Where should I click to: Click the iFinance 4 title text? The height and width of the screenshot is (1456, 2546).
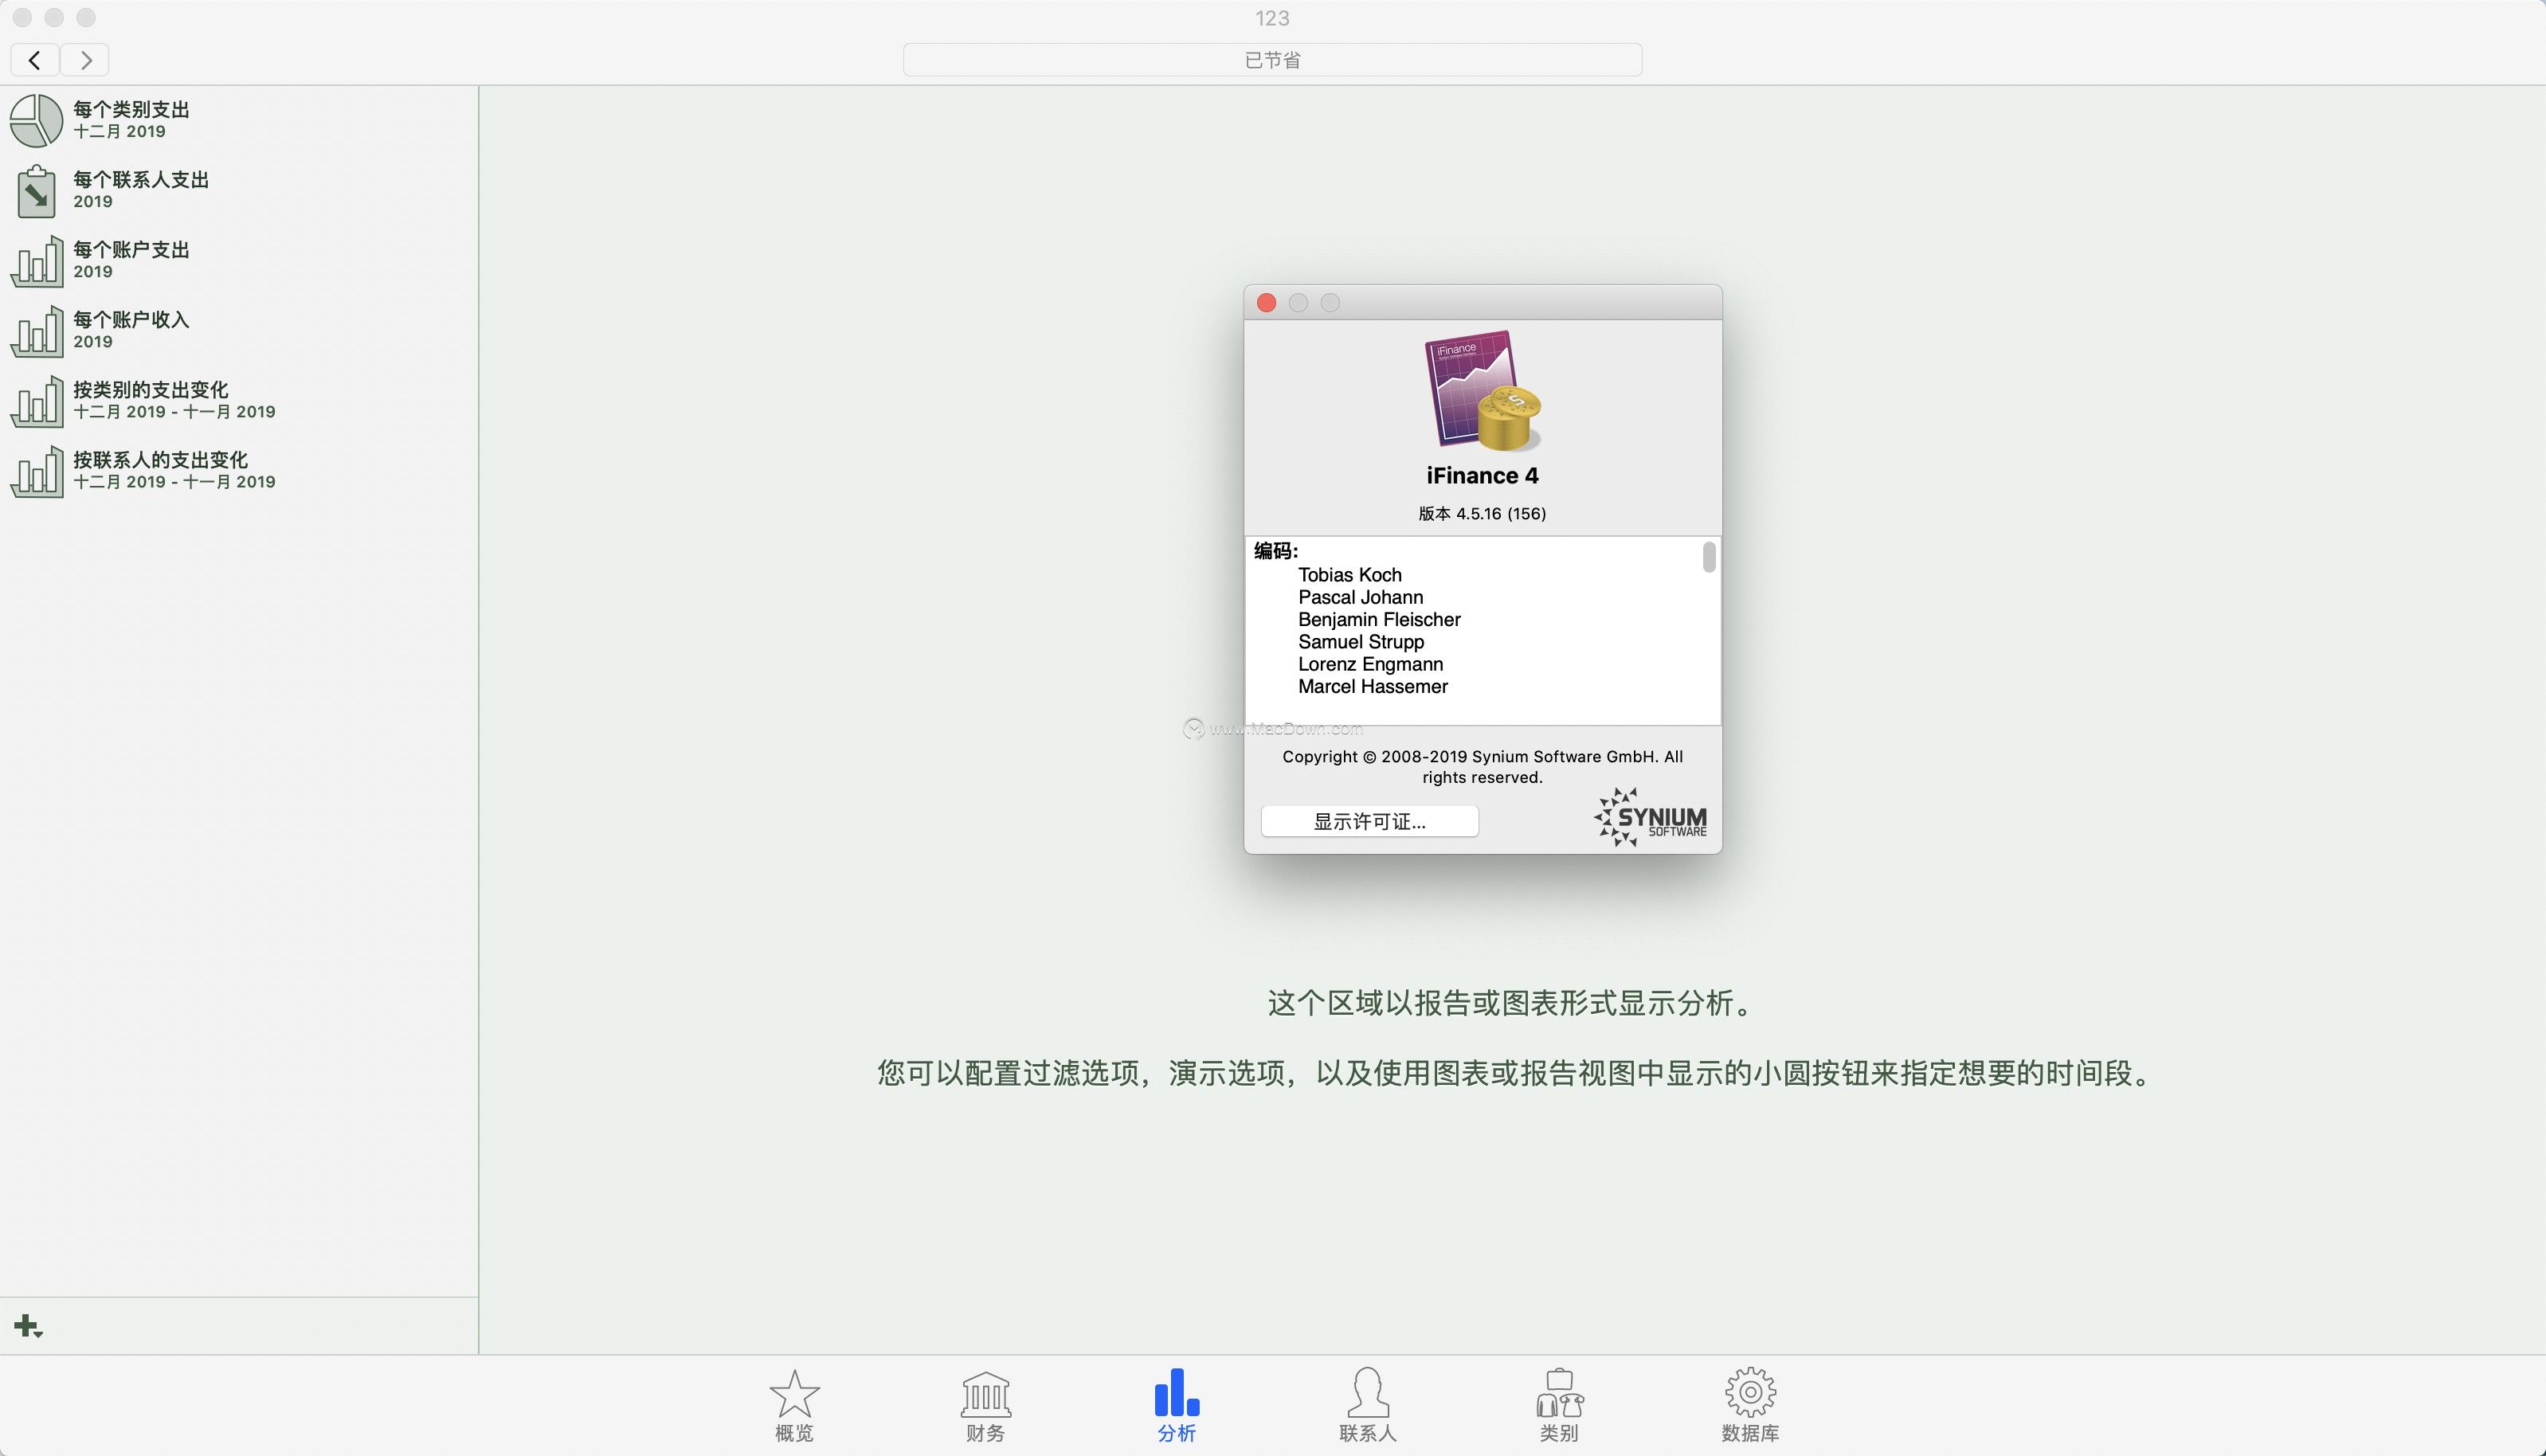(x=1482, y=475)
